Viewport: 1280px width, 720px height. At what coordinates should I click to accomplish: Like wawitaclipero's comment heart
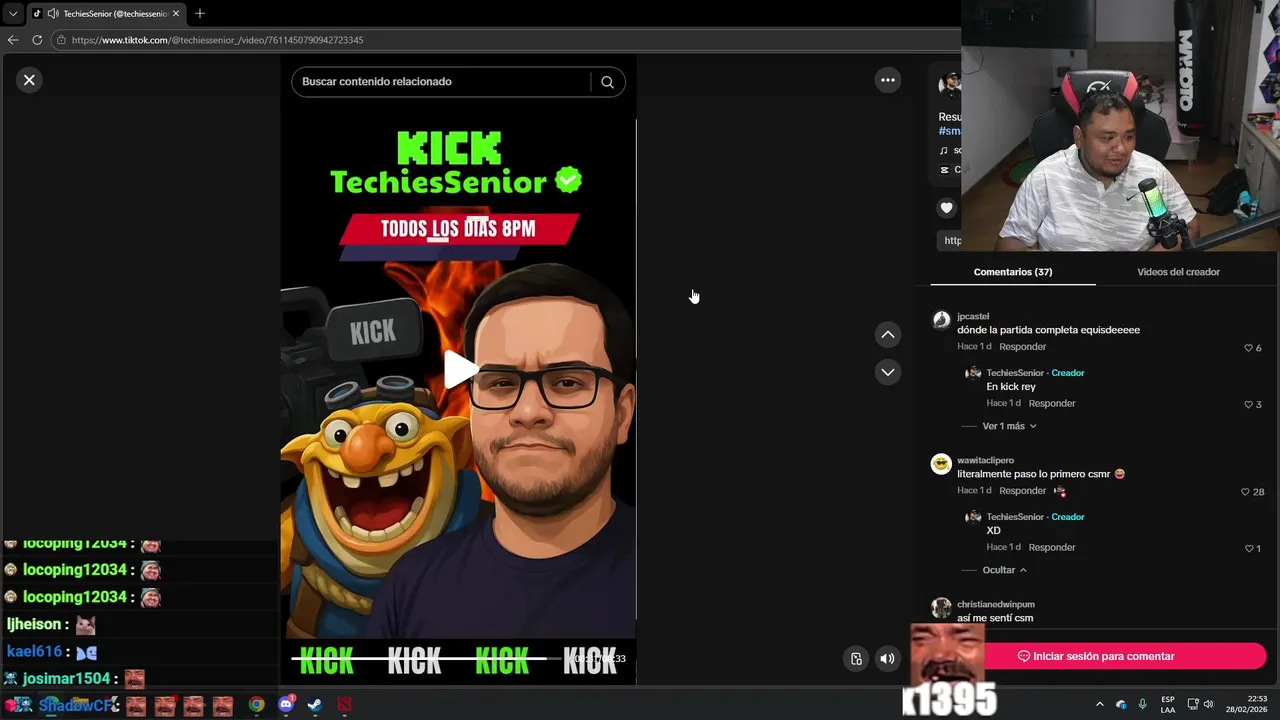(1245, 492)
